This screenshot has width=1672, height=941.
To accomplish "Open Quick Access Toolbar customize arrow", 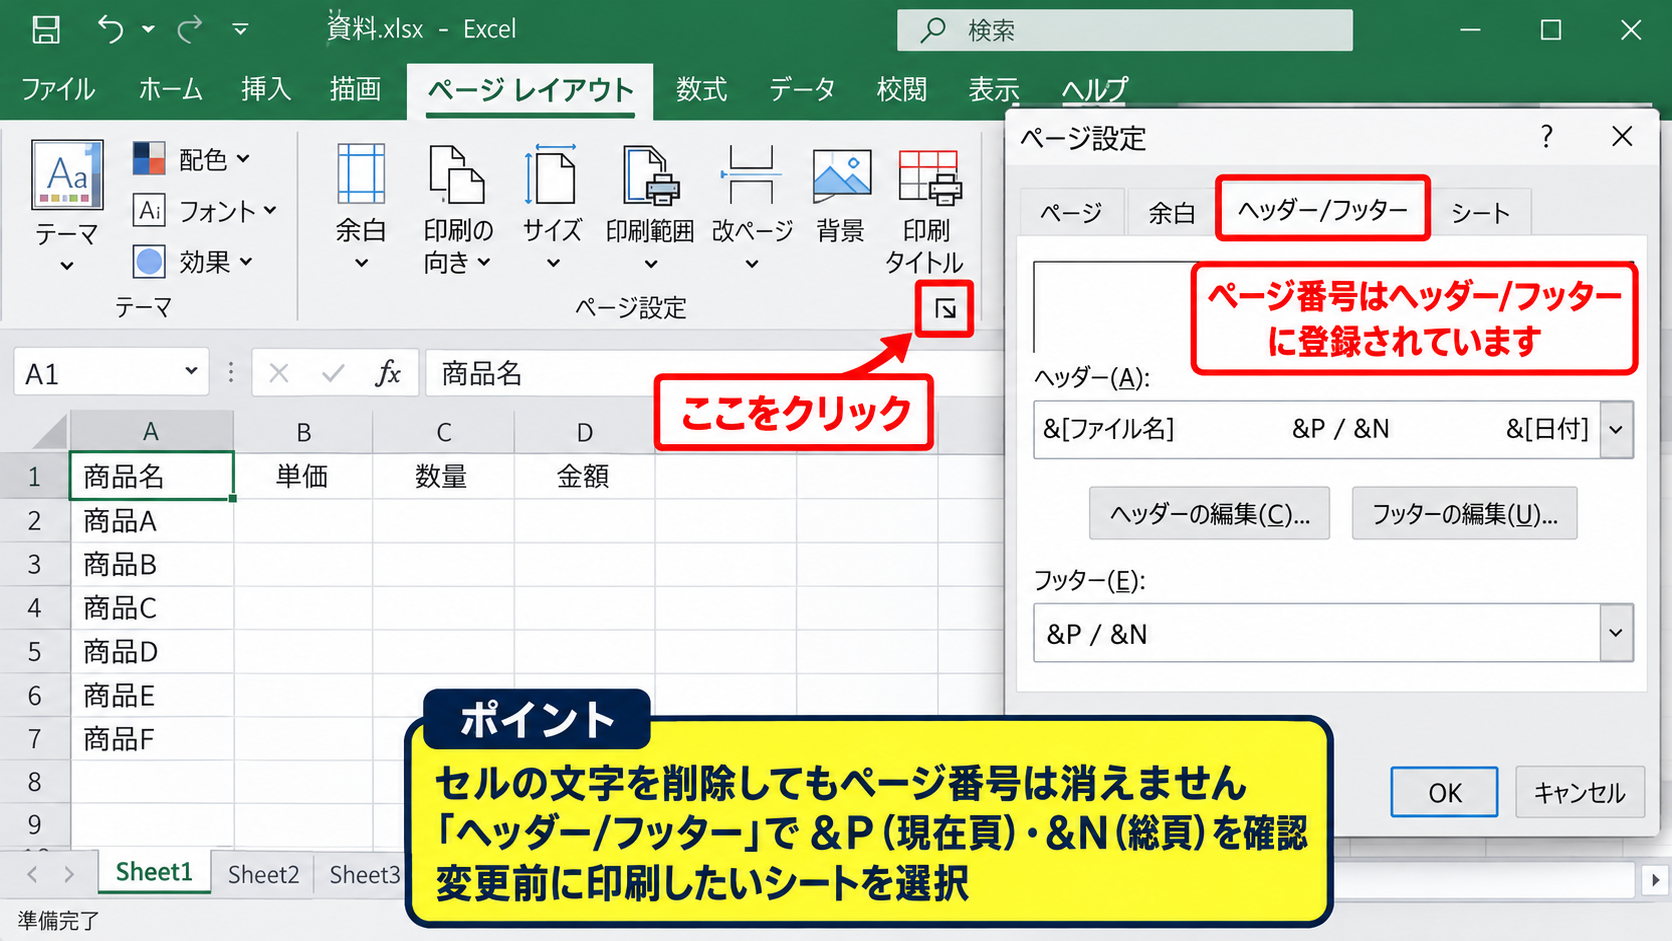I will point(240,30).
